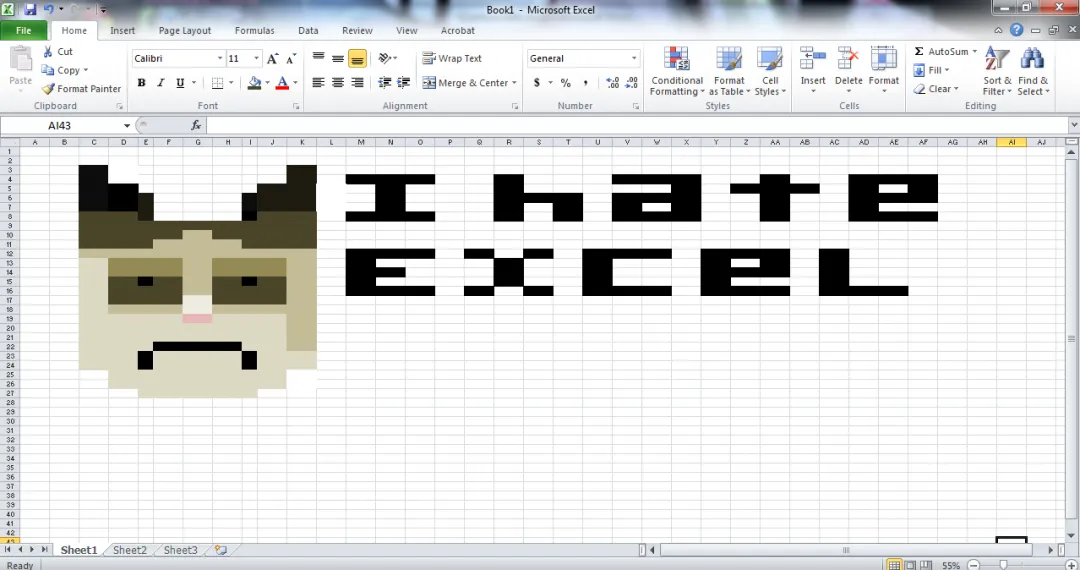Open the Calibri font name dropdown
Viewport: 1080px width, 570px height.
(x=220, y=59)
